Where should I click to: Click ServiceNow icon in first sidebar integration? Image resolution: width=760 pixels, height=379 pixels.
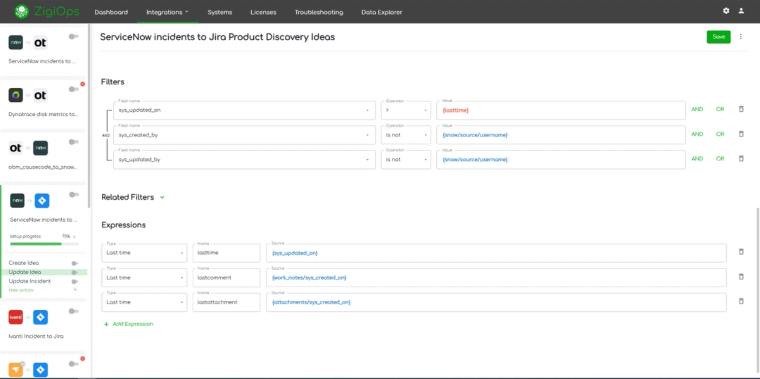[x=16, y=43]
